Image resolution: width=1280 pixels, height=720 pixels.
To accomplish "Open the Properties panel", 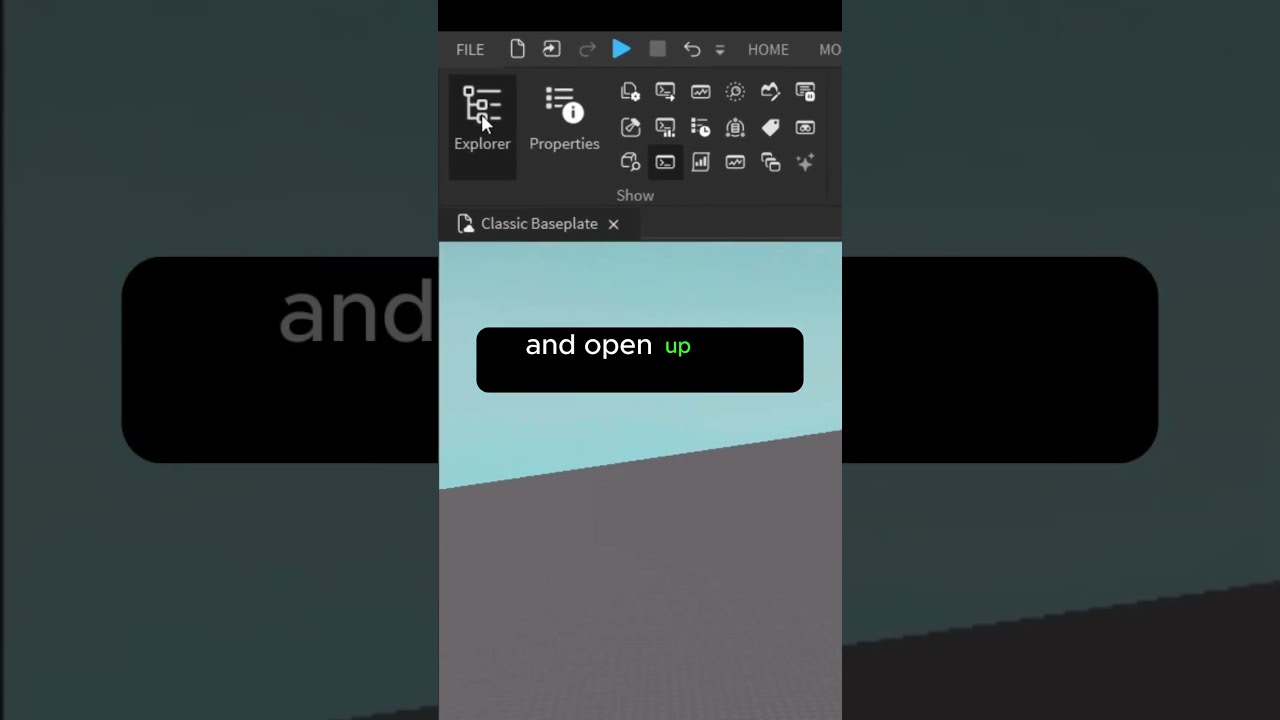I will (x=564, y=119).
